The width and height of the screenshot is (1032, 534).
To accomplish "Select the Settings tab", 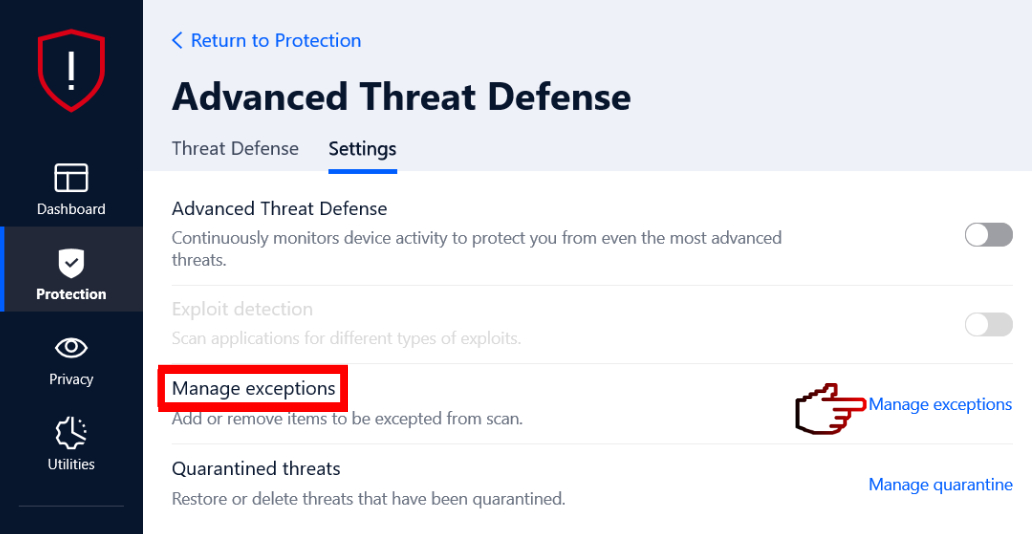I will pos(362,148).
